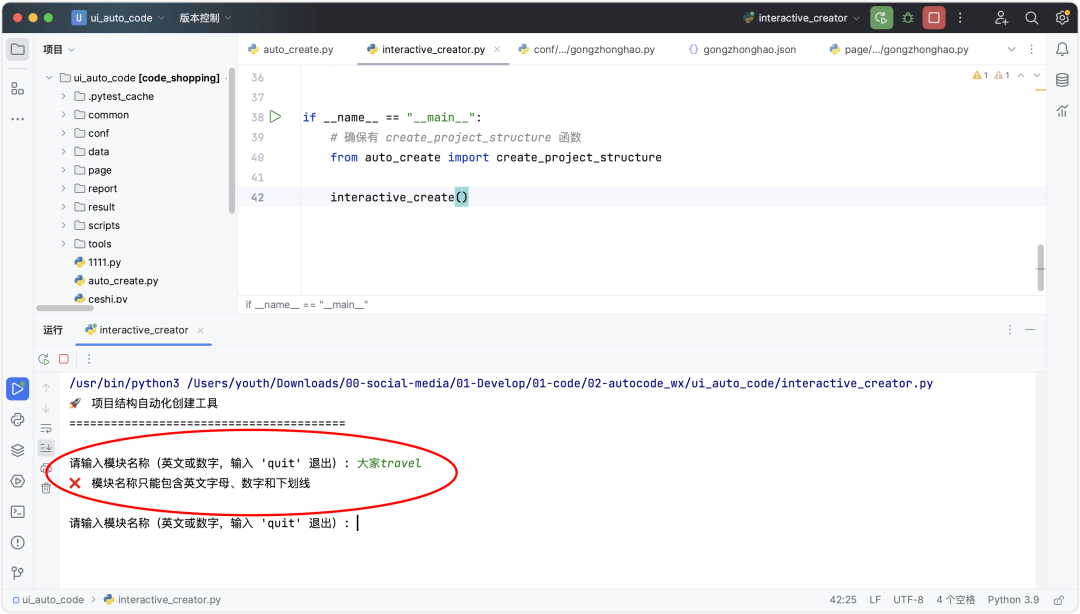Stop the running process with the red square in top toolbar
The height and width of the screenshot is (614, 1080).
point(934,18)
